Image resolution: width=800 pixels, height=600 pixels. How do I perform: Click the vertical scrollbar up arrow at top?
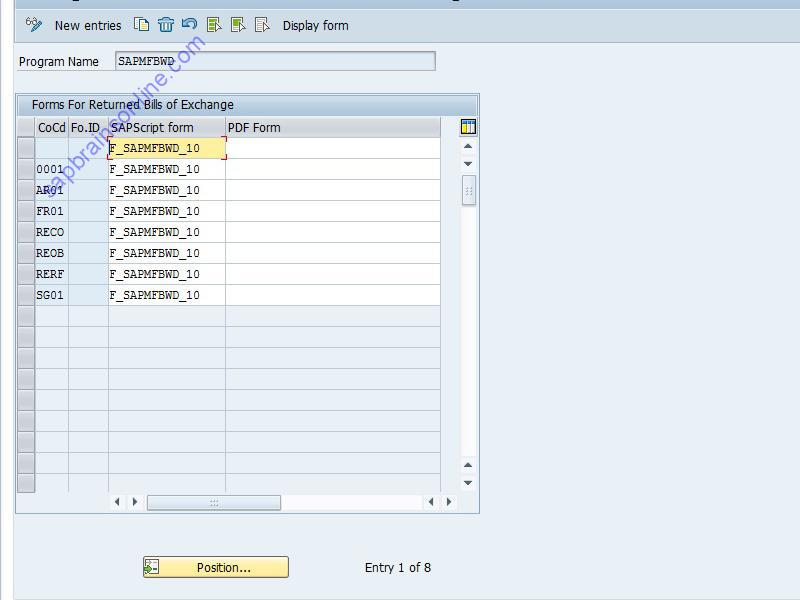tap(468, 146)
